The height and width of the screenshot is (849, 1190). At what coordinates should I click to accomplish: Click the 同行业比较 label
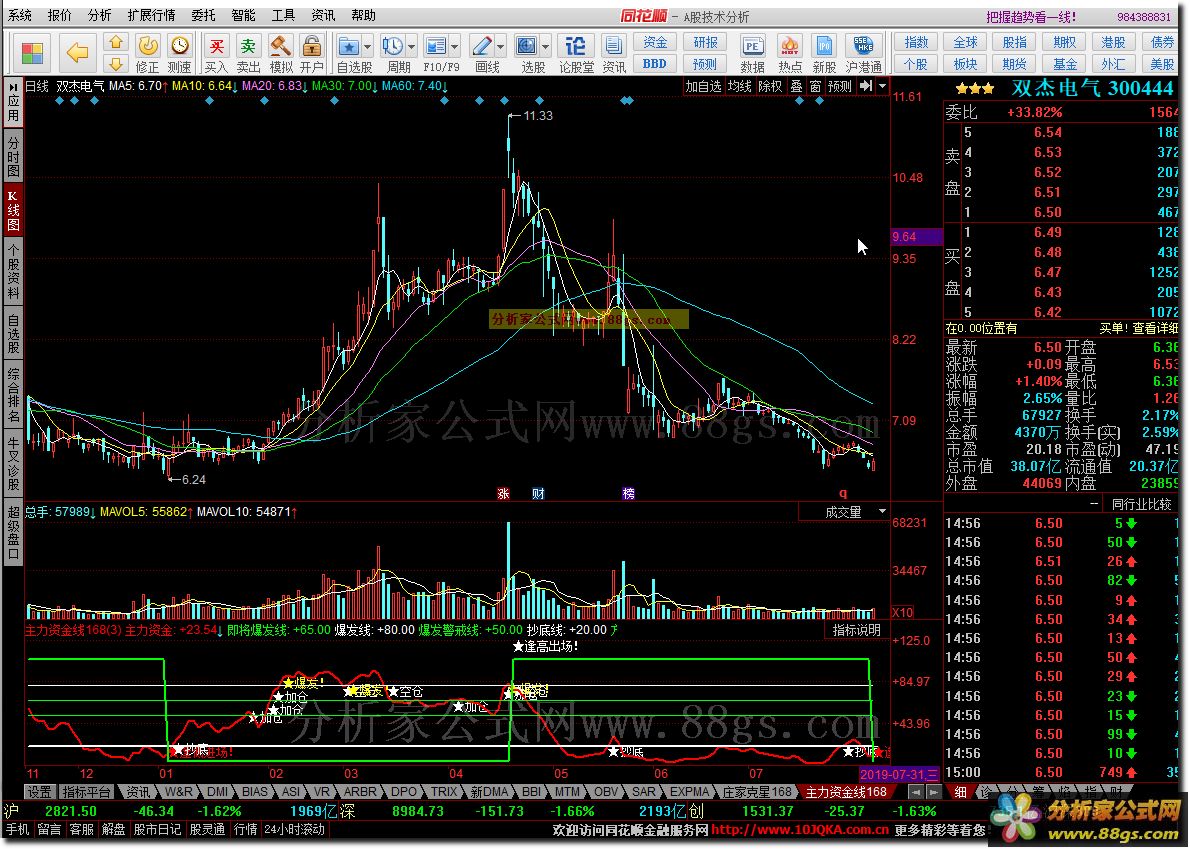point(1141,504)
